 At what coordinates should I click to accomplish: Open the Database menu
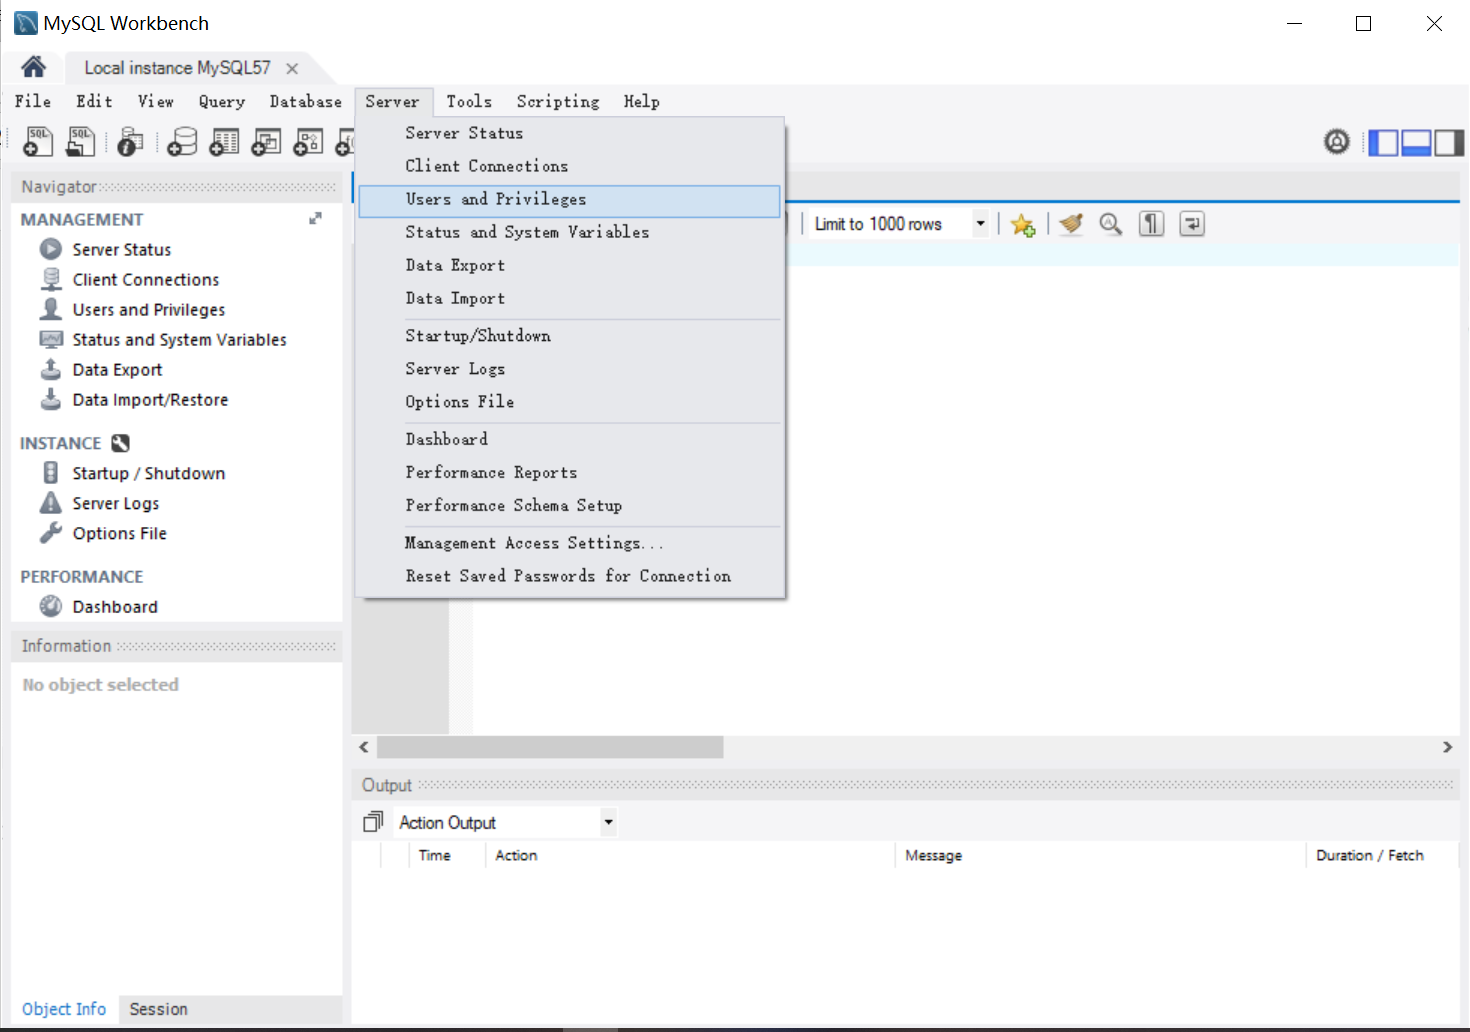click(306, 101)
